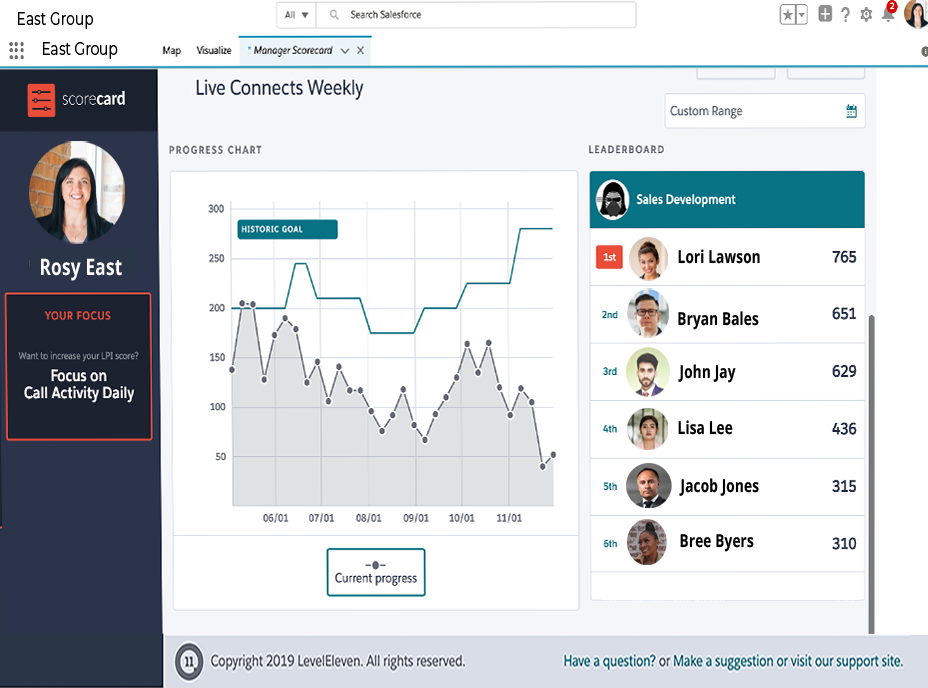
Task: Click the score 436
Action: point(844,429)
